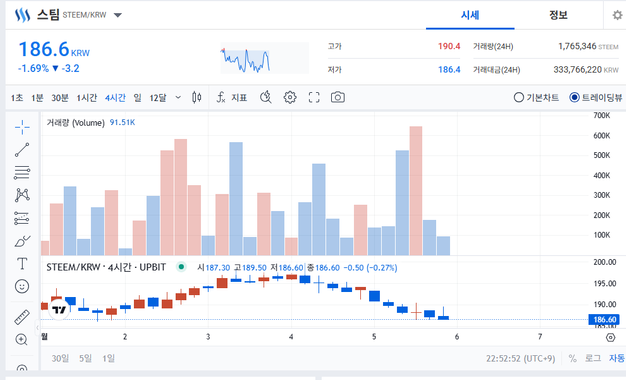The image size is (626, 380).
Task: Select the trend line drawing tool
Action: [x=22, y=150]
